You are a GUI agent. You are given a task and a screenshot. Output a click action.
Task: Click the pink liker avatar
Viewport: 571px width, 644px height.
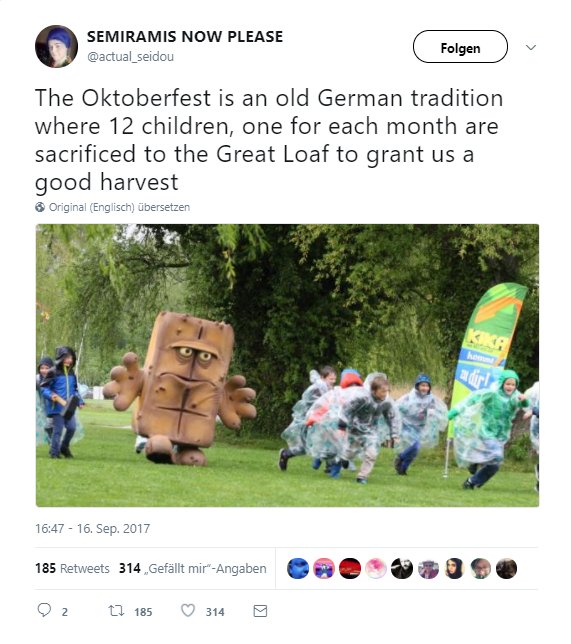coord(376,568)
